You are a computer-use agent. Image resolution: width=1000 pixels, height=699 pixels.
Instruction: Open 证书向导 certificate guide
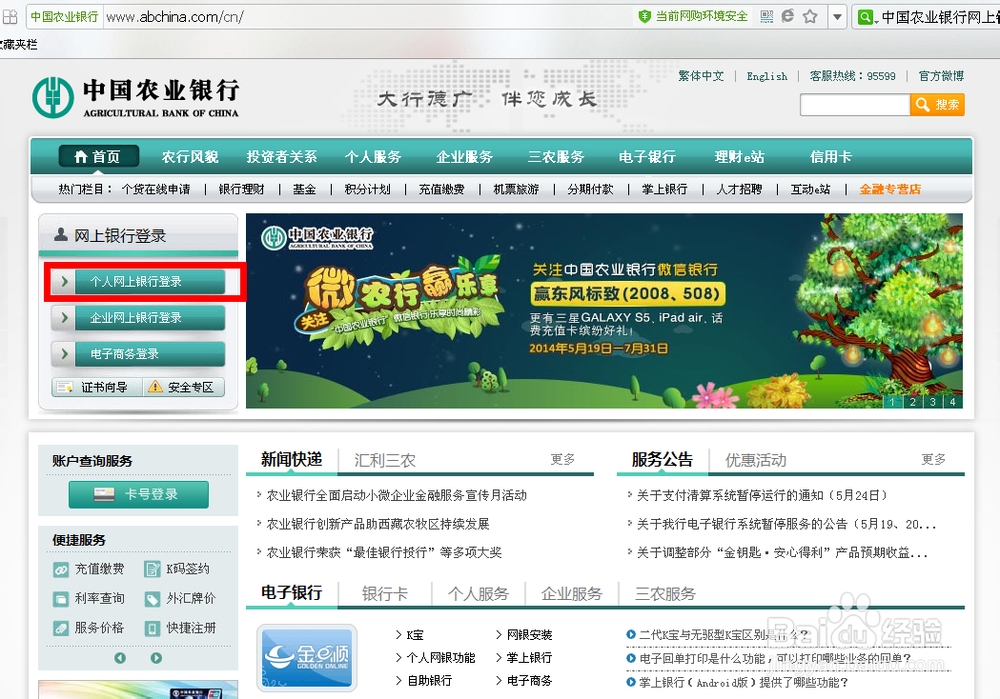[96, 387]
